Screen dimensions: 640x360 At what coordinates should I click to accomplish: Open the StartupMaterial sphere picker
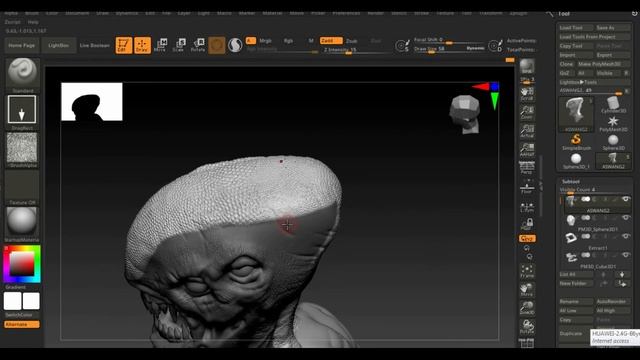tap(22, 224)
